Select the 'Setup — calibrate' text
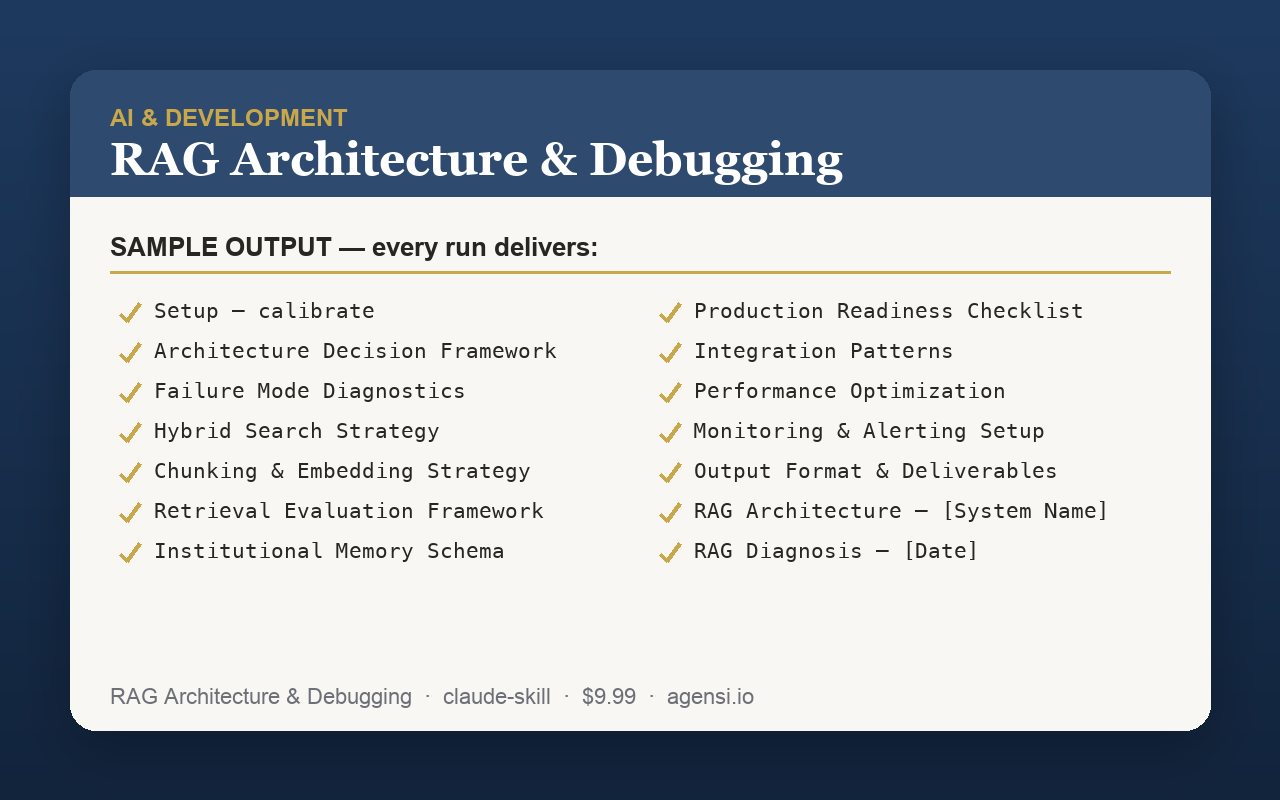Image resolution: width=1280 pixels, height=800 pixels. [265, 311]
